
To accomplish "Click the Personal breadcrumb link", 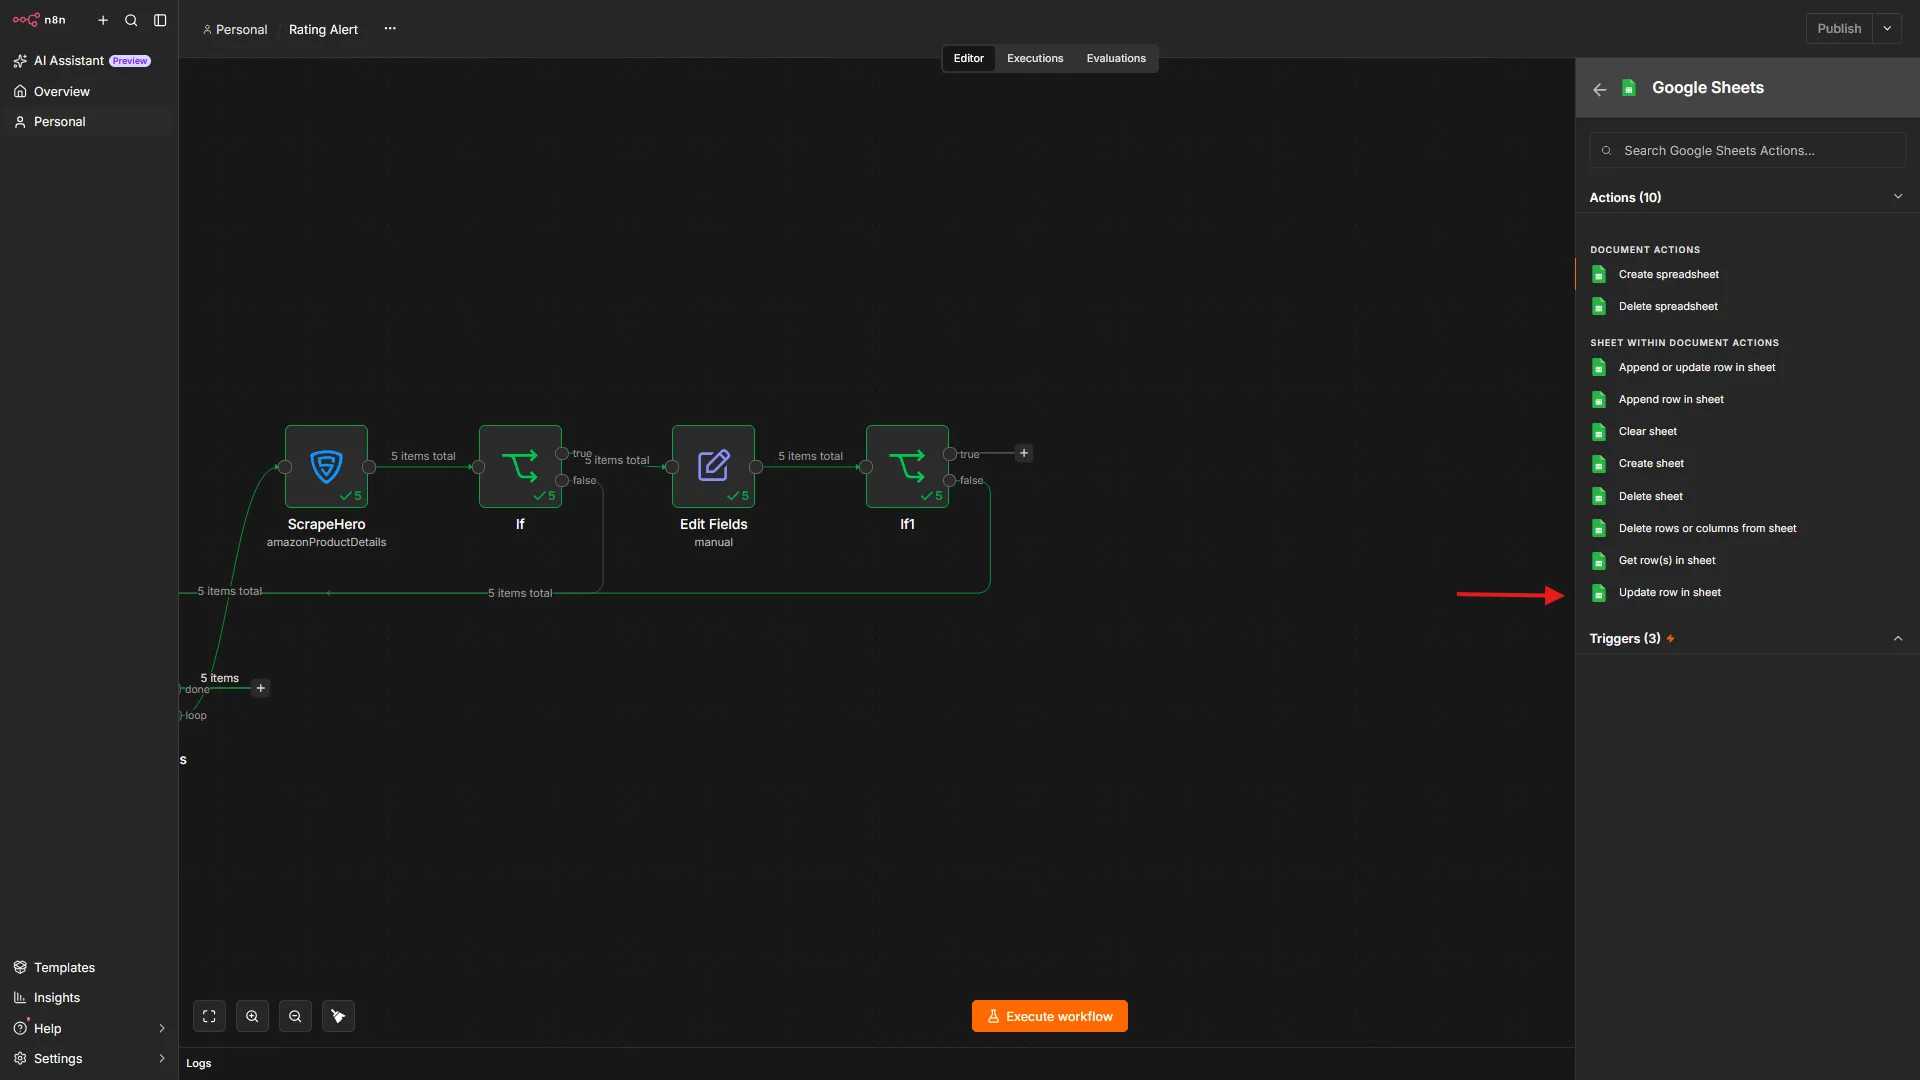I will tap(235, 29).
